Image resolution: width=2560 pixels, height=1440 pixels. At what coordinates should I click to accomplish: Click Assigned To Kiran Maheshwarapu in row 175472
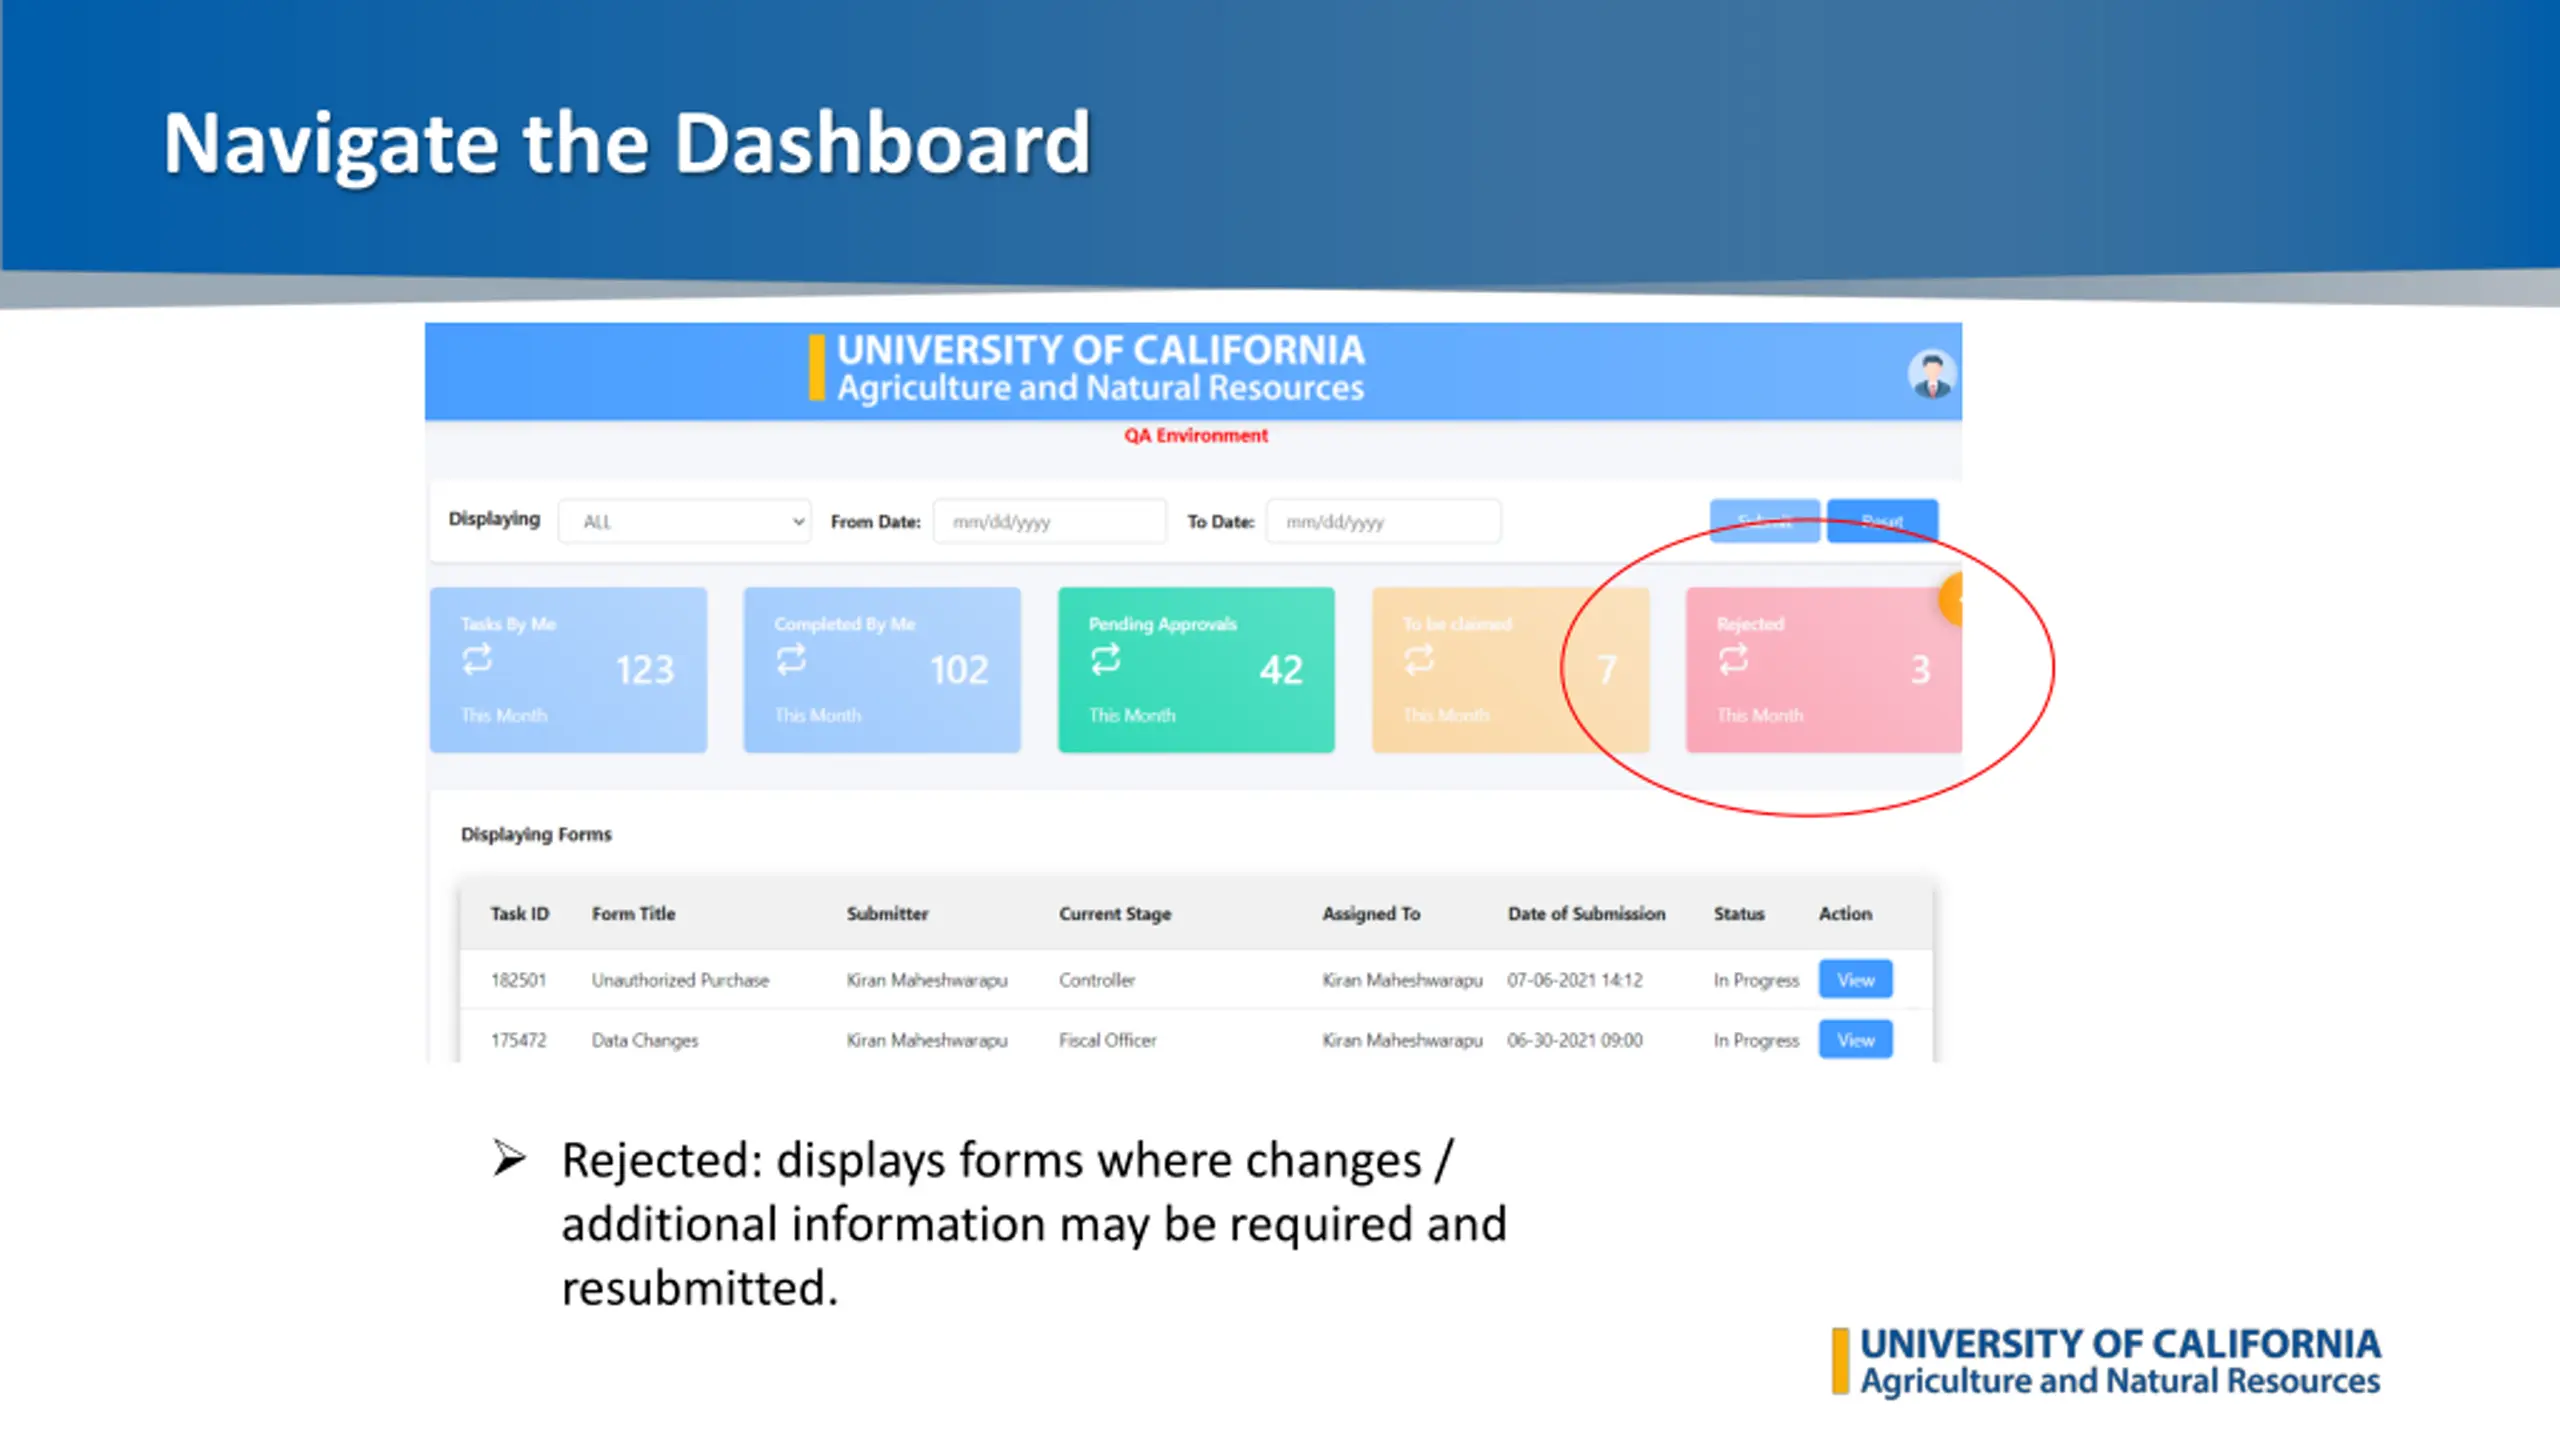1402,1040
